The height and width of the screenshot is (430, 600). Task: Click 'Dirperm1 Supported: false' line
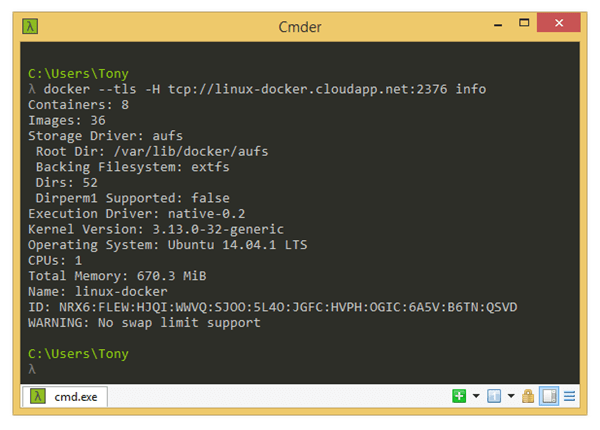[132, 198]
